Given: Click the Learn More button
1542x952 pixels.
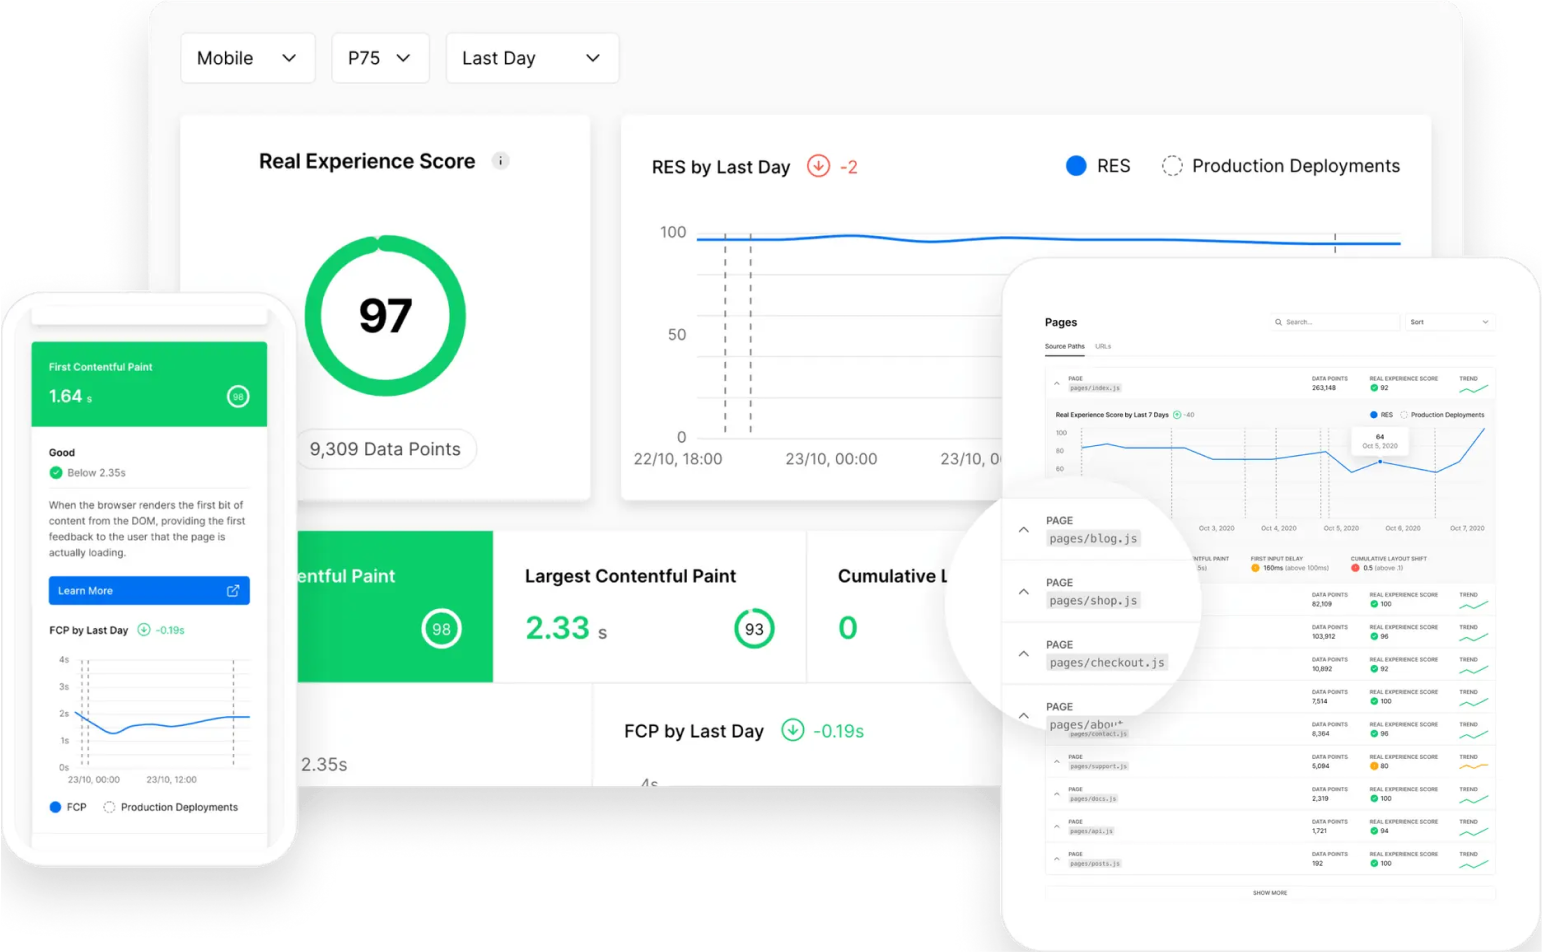Looking at the screenshot, I should [x=148, y=591].
